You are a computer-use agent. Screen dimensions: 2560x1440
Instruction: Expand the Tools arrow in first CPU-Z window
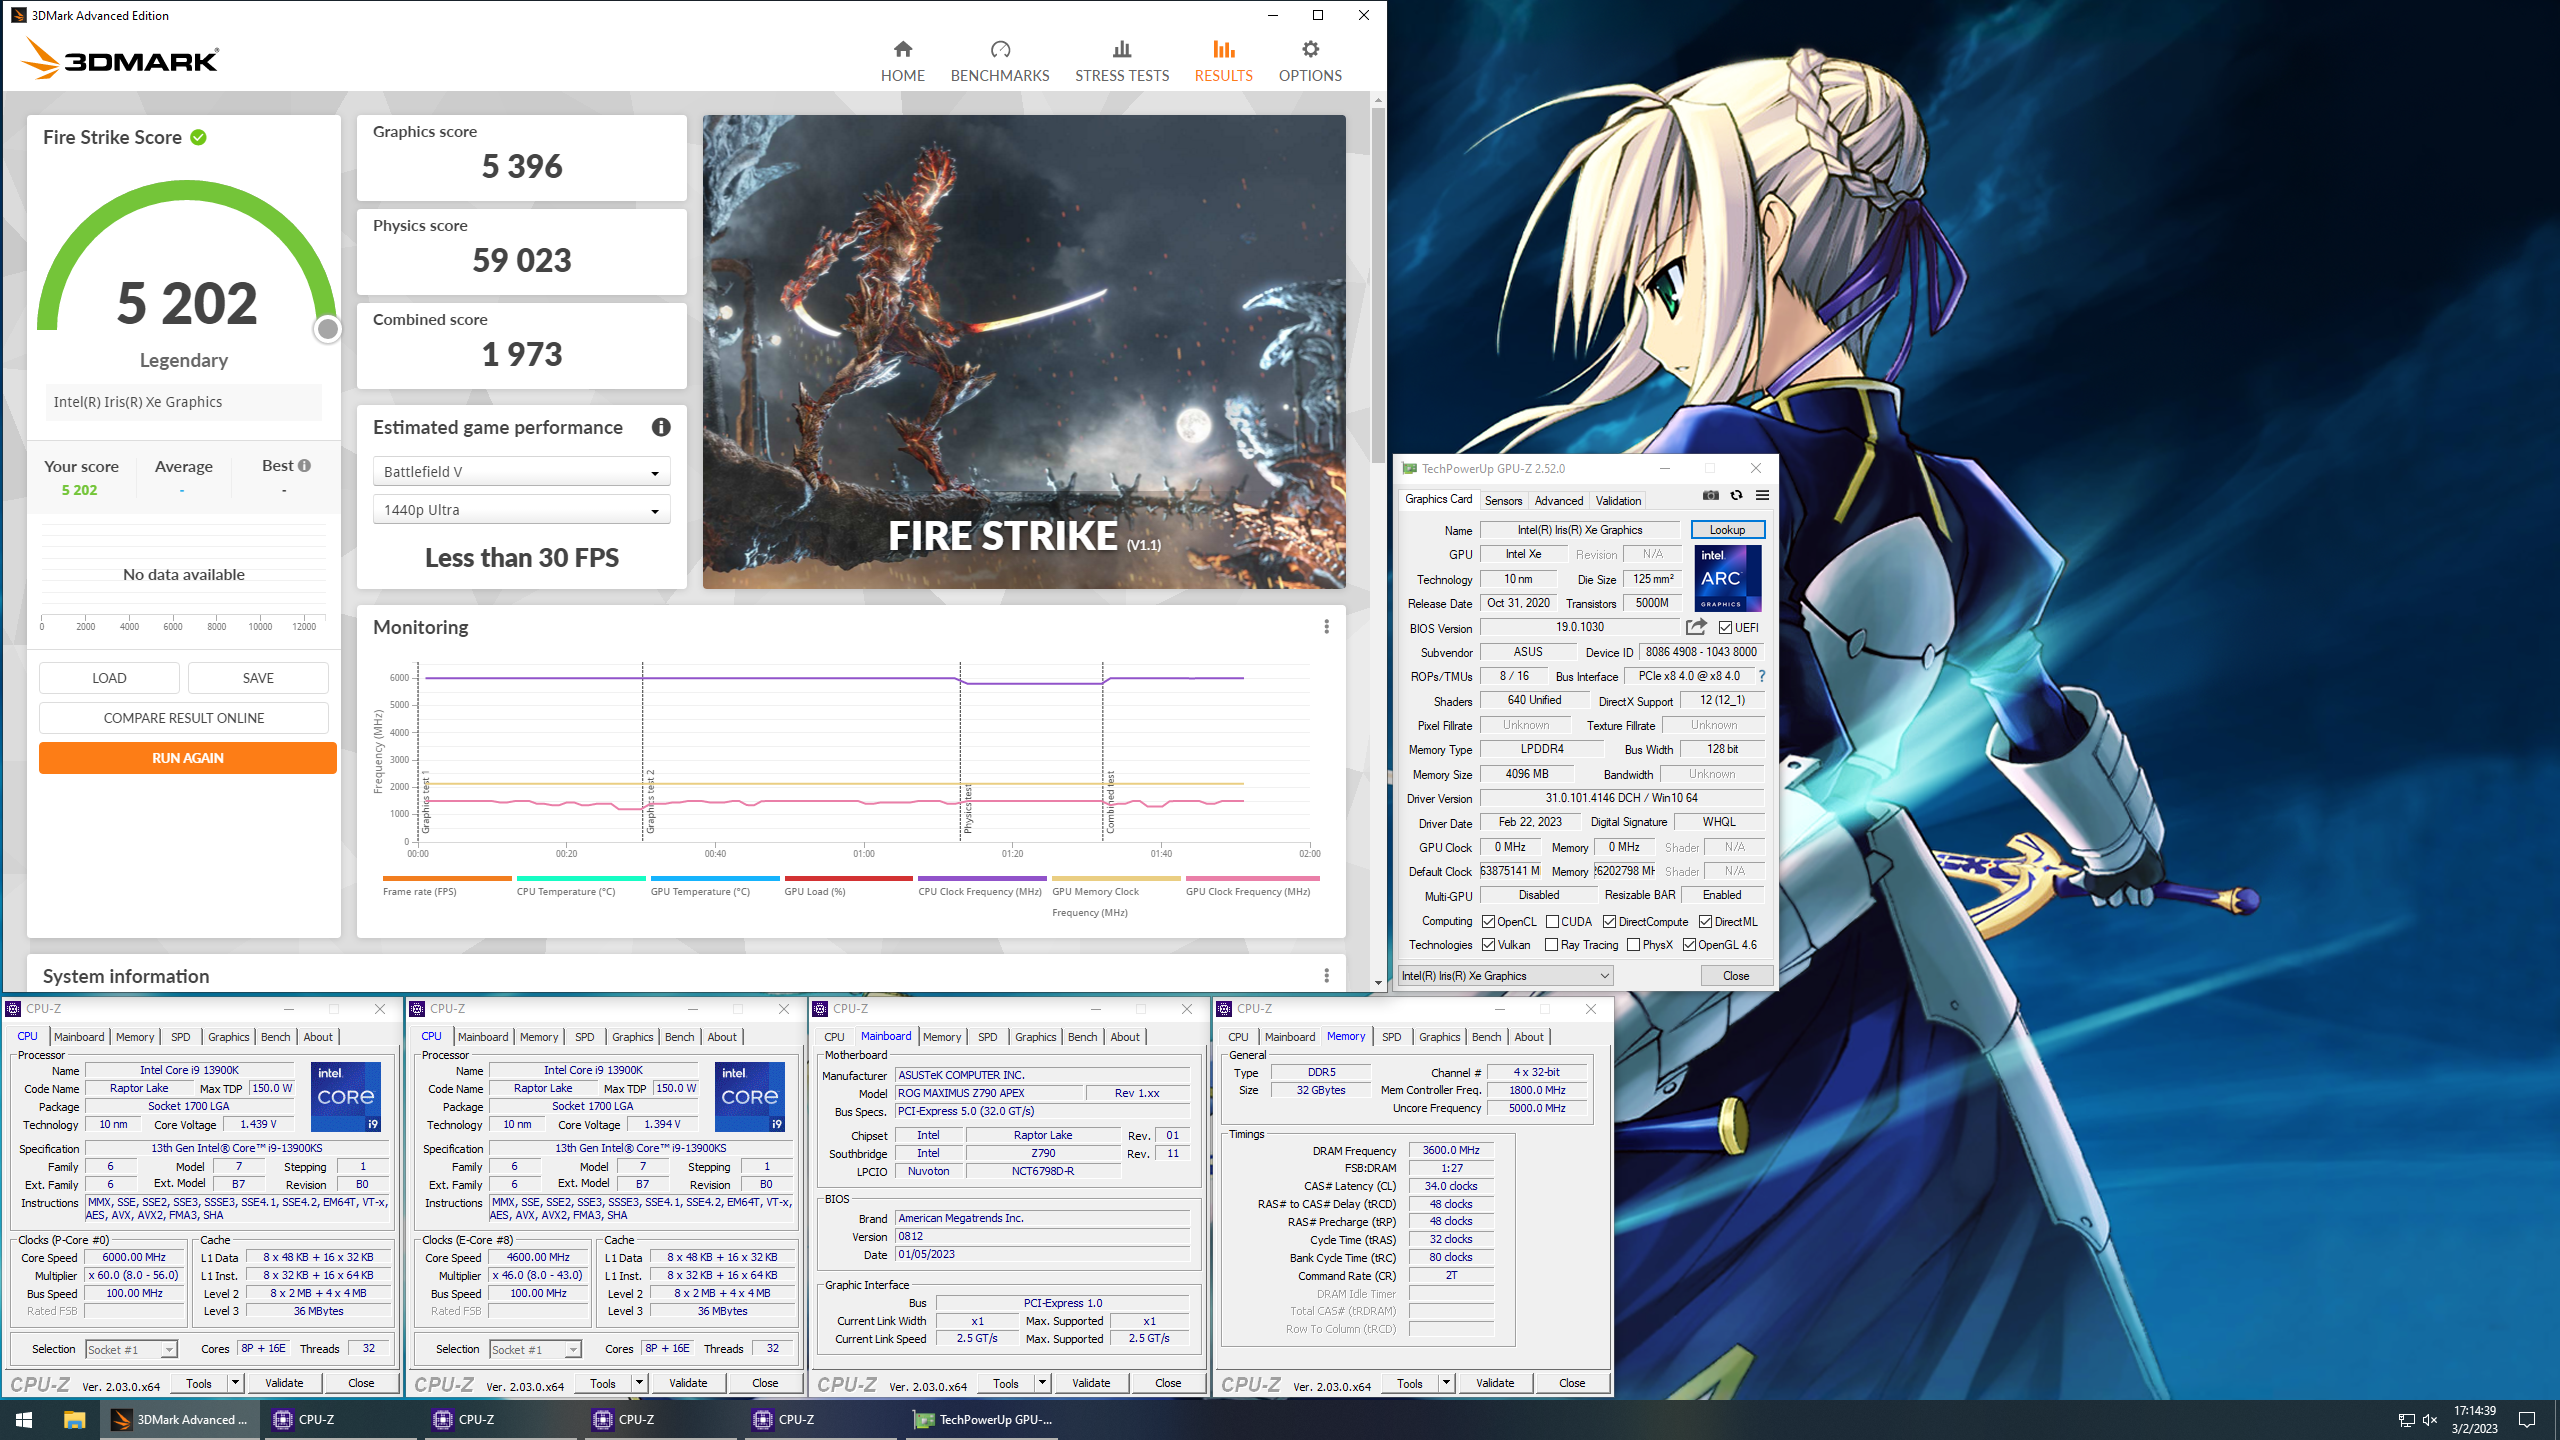(x=235, y=1383)
